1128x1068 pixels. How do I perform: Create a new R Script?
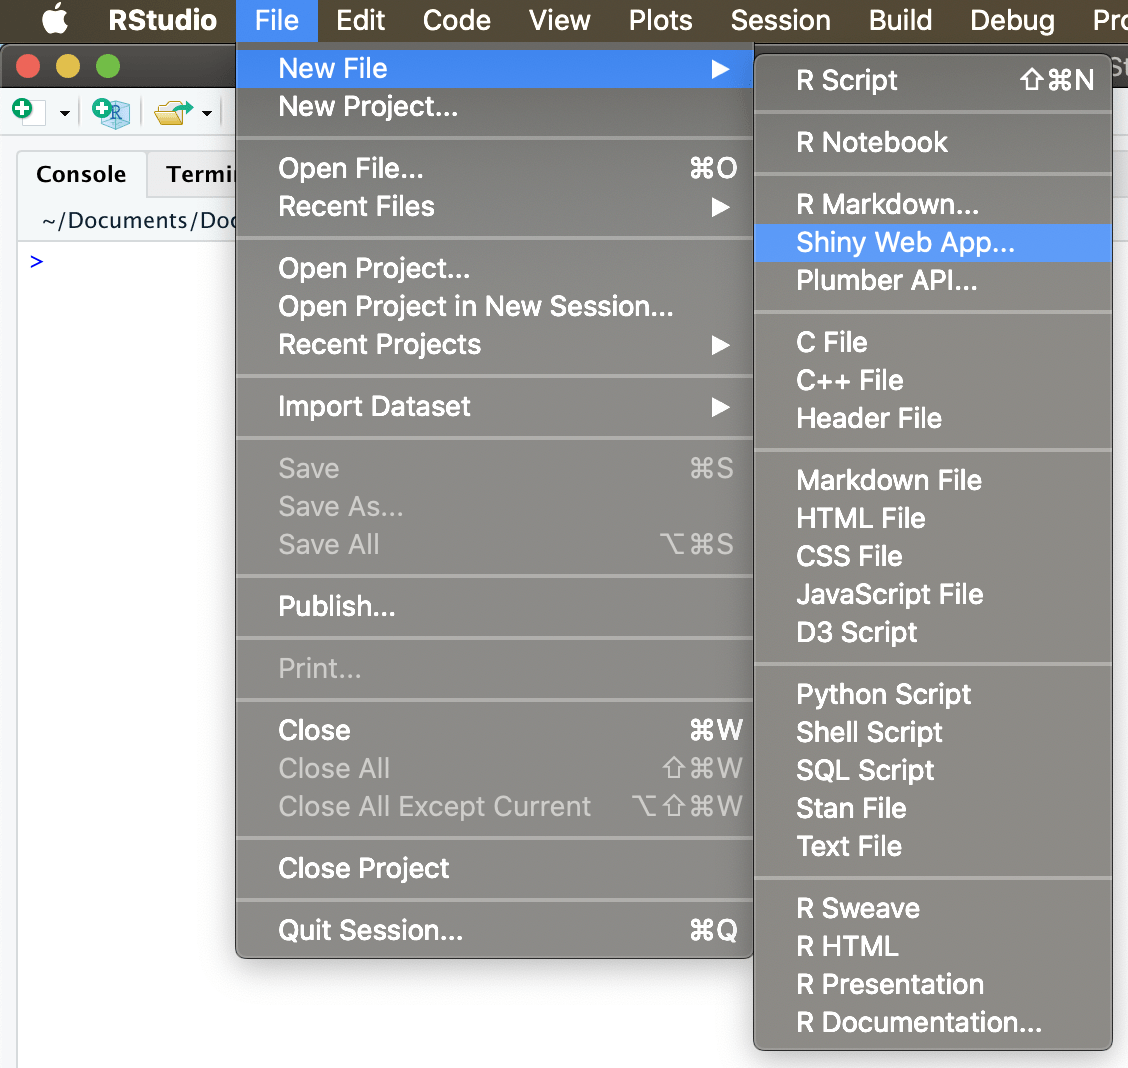[x=933, y=80]
